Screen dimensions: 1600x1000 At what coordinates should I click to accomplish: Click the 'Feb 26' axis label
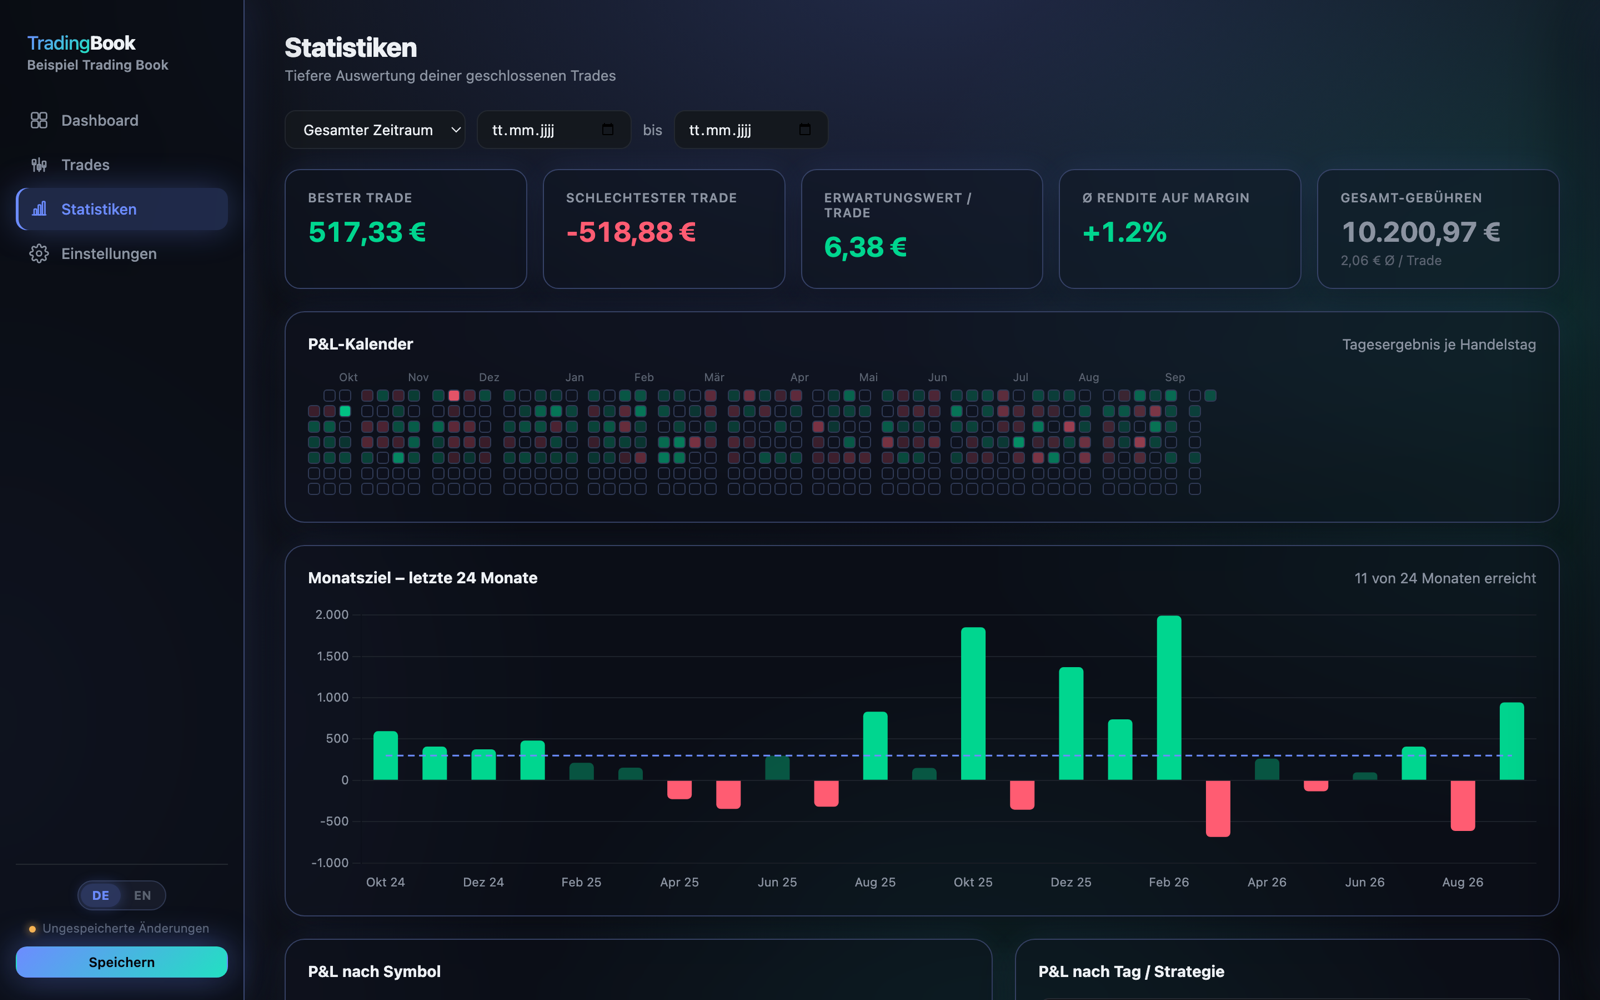tap(1169, 882)
